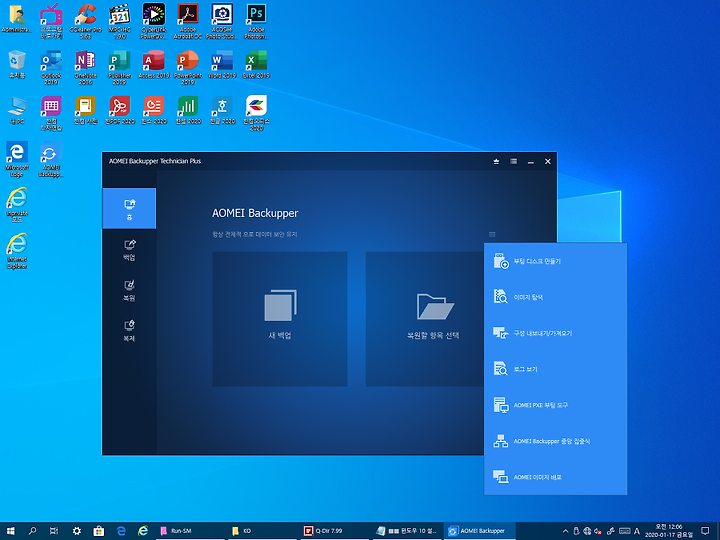The image size is (720, 540).
Task: Open the Action Center notification icon
Action: pyautogui.click(x=706, y=531)
